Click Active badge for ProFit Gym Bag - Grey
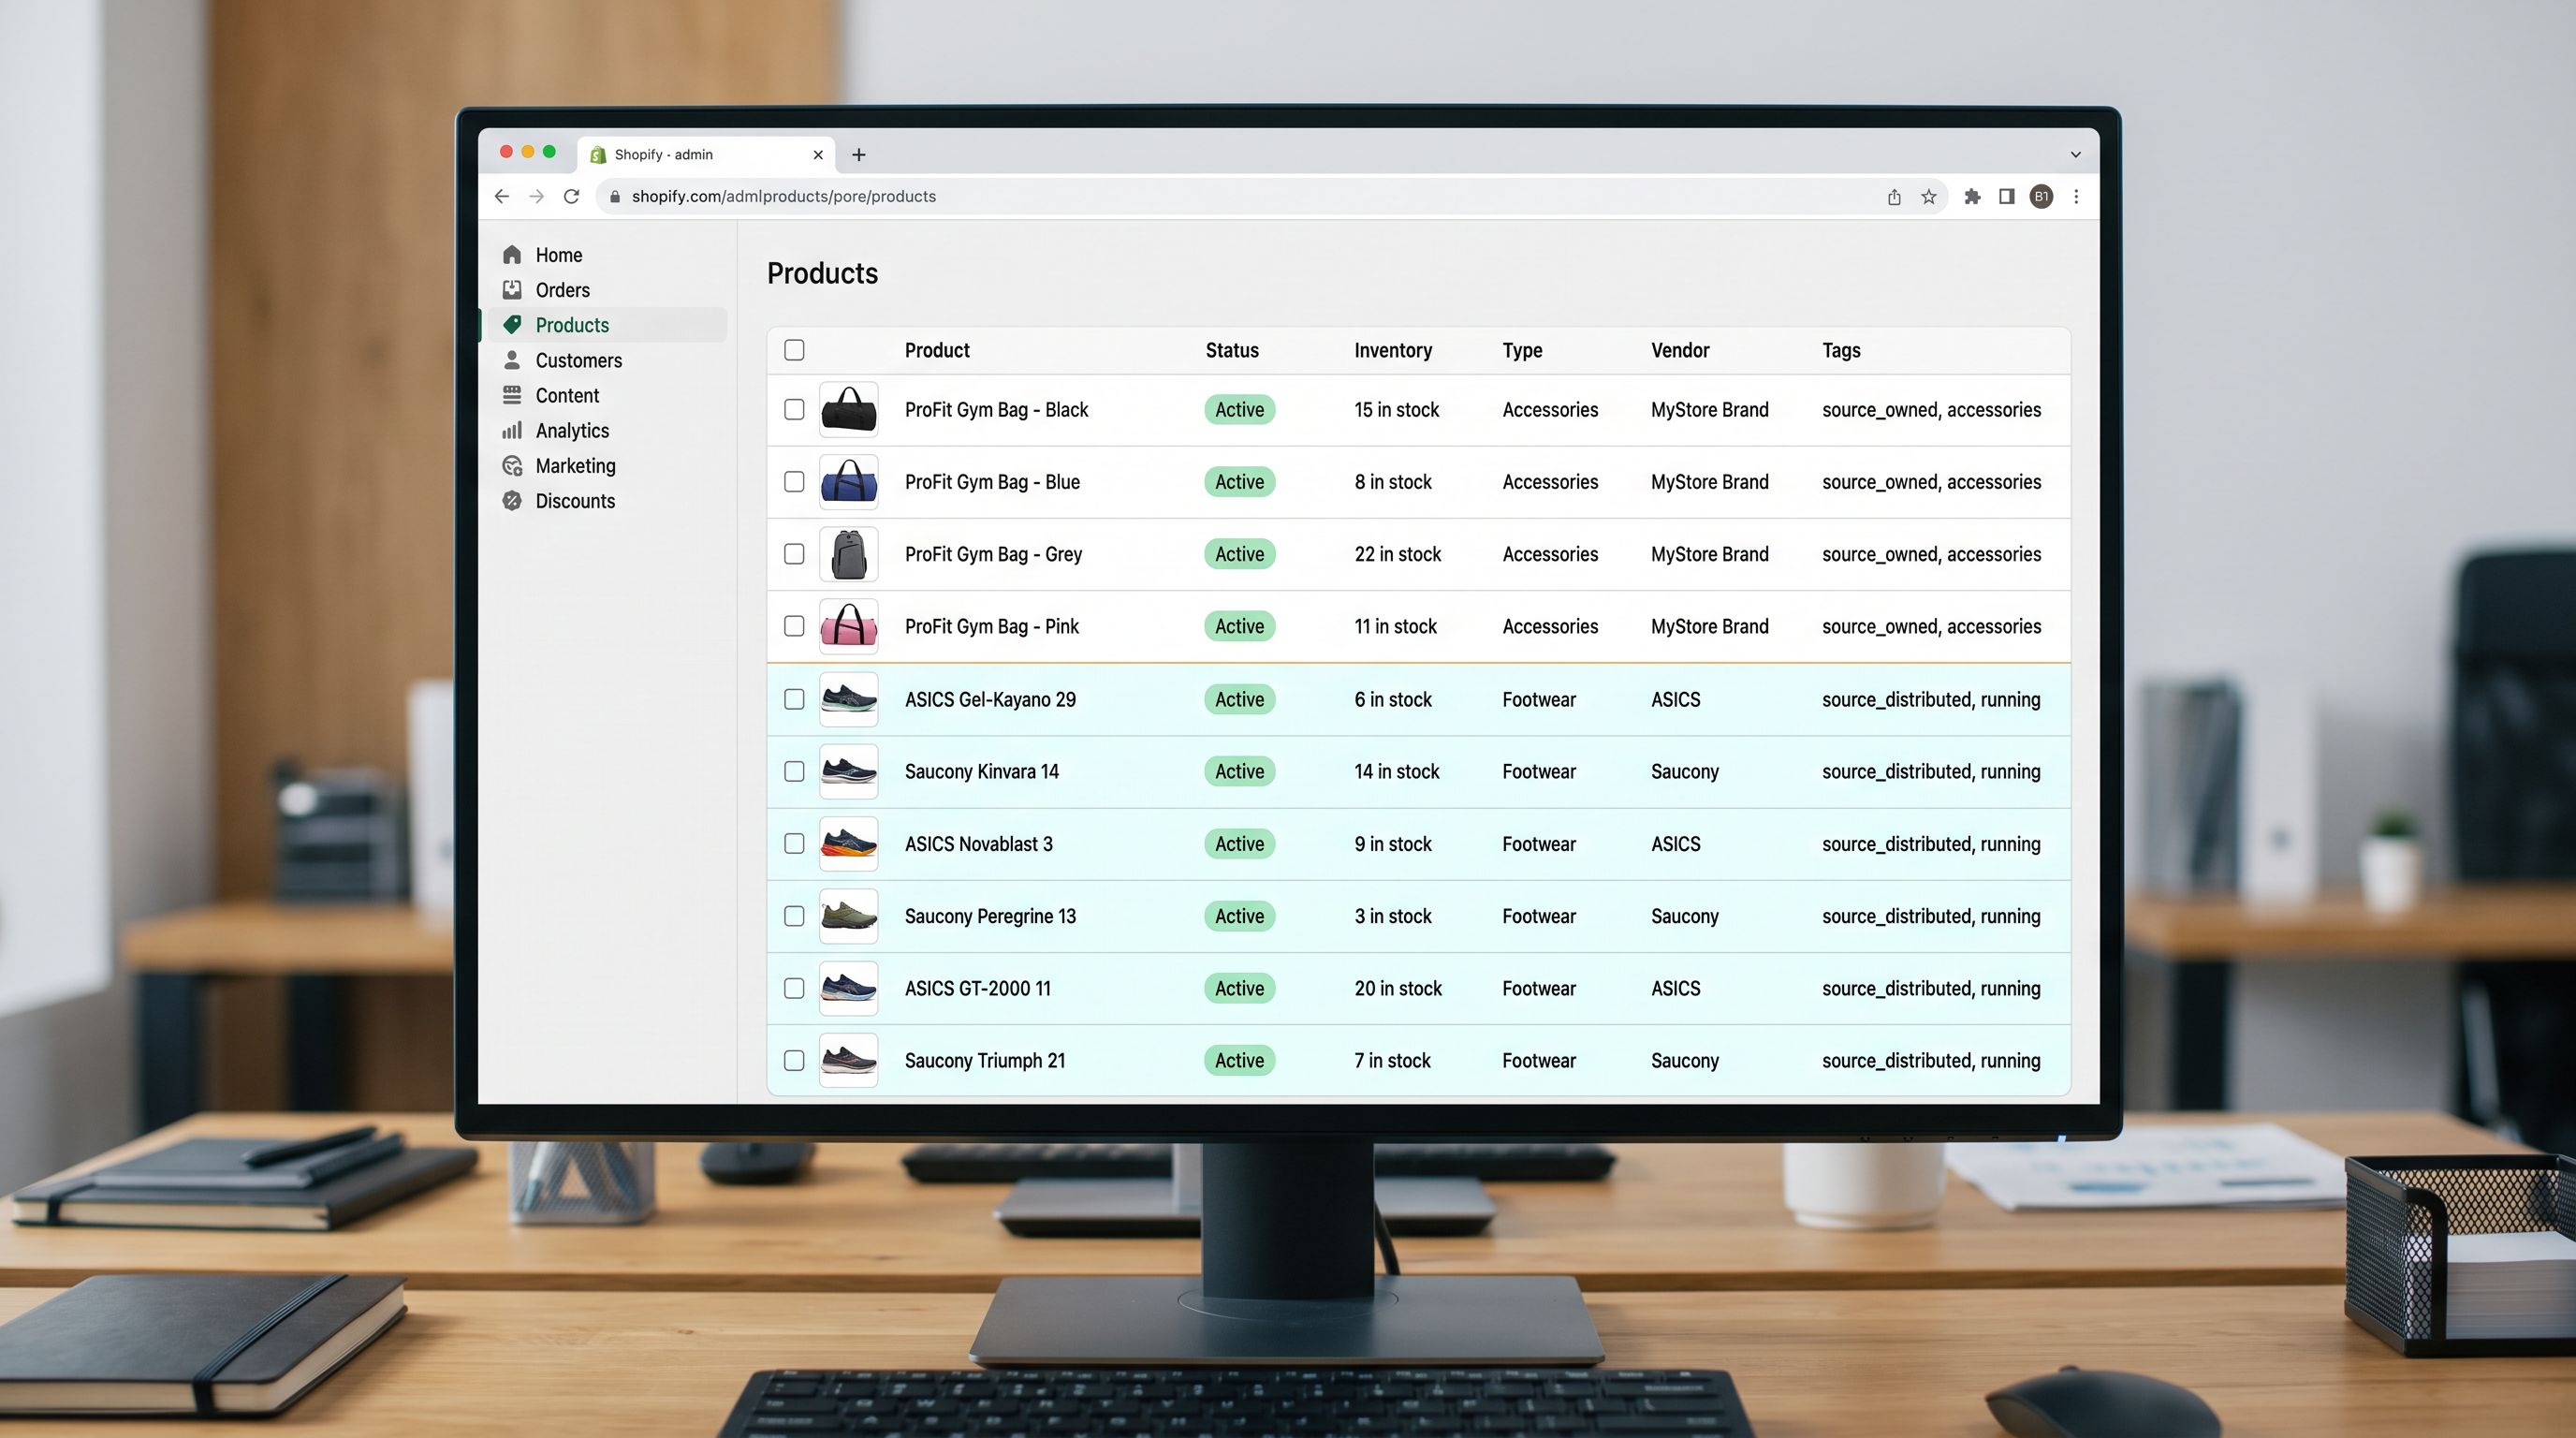This screenshot has width=2576, height=1438. (x=1239, y=554)
